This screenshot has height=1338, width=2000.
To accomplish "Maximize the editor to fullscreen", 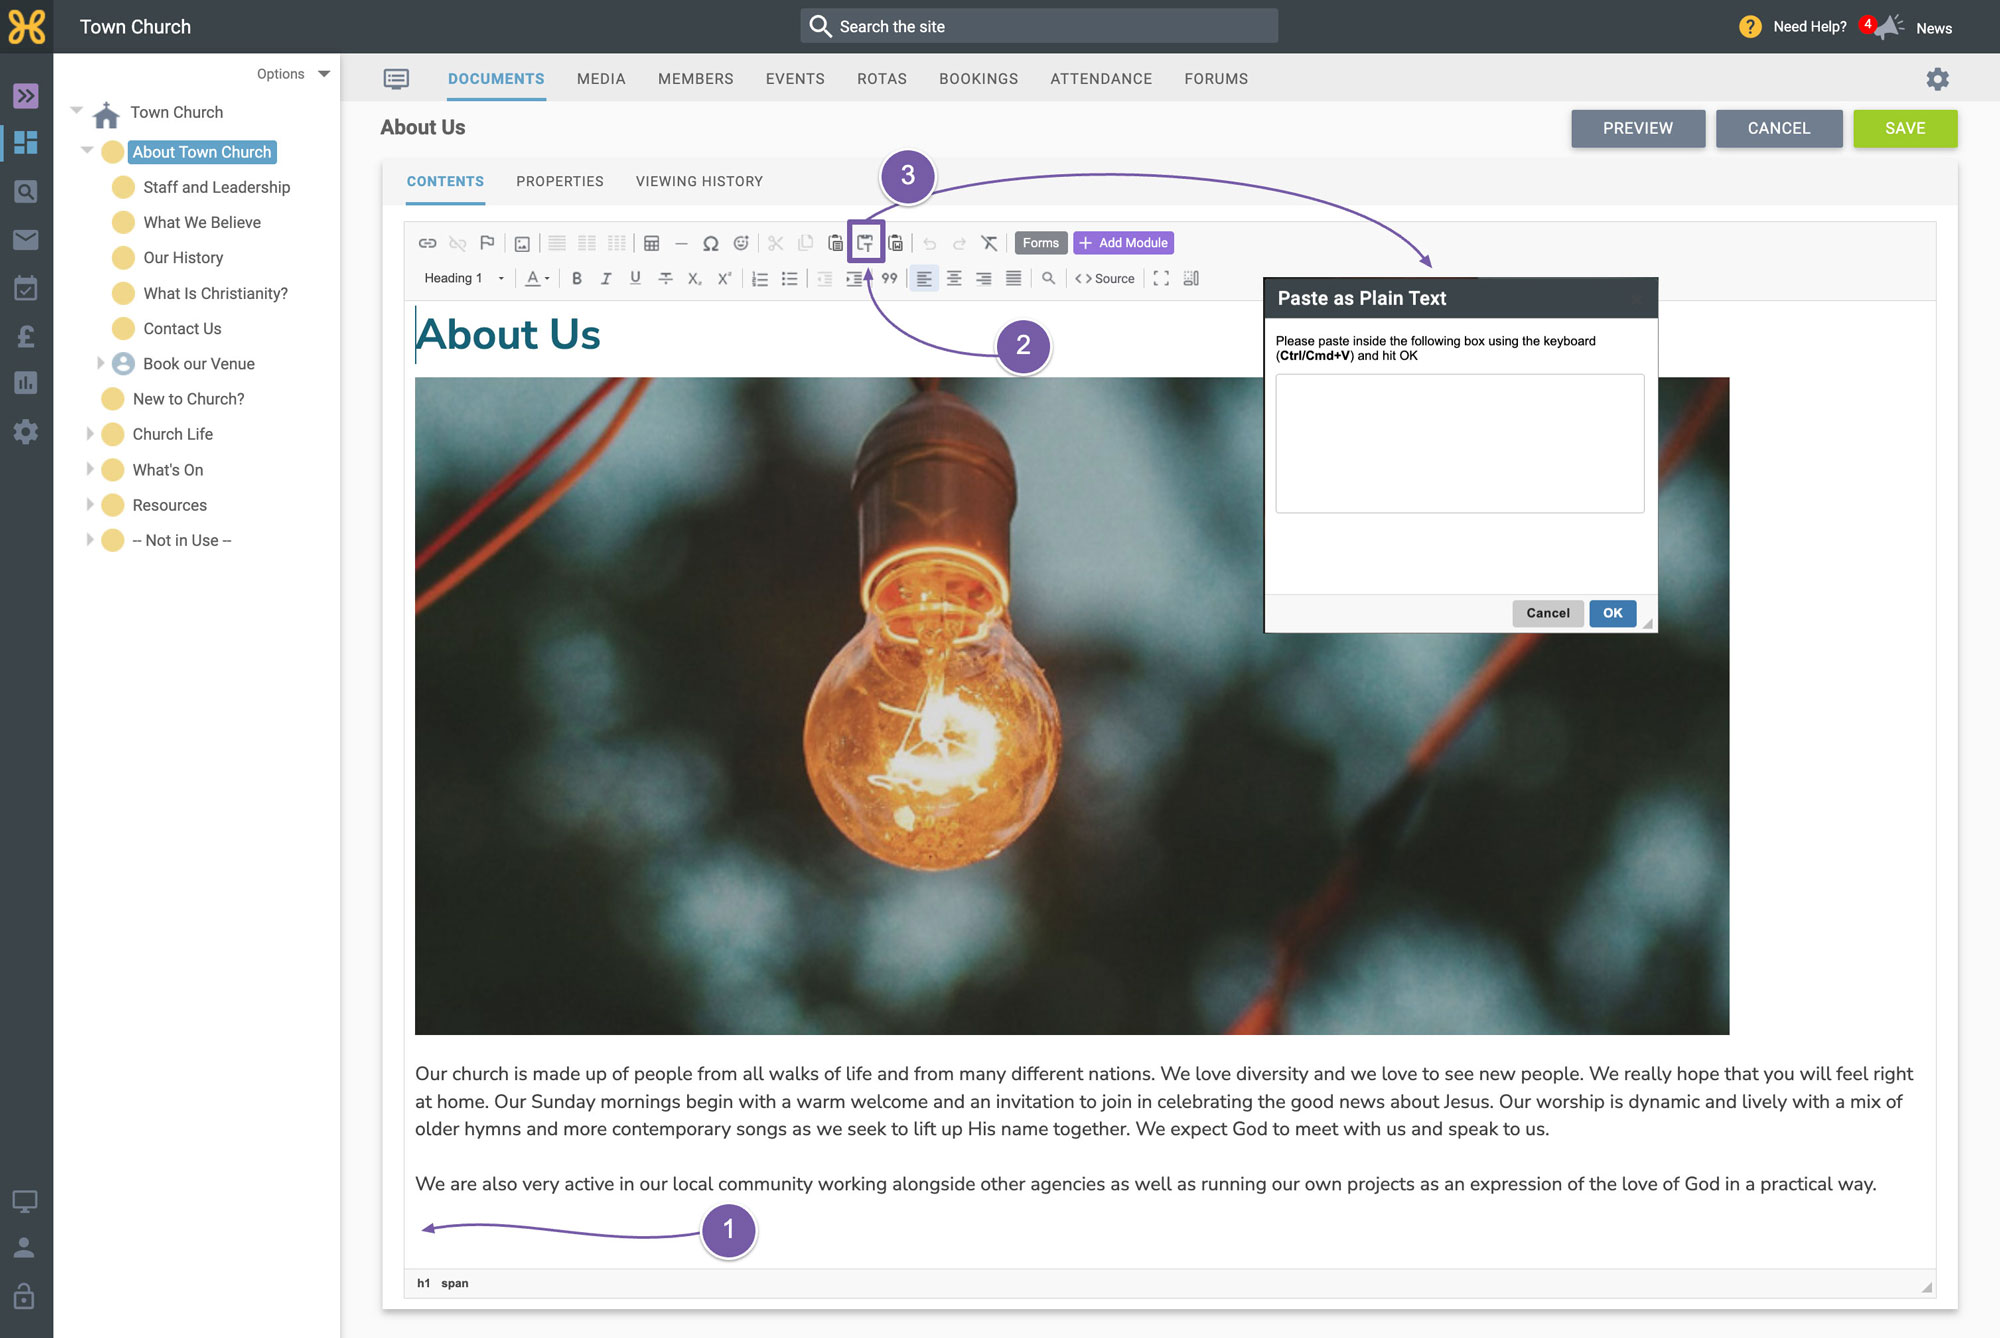I will [x=1161, y=279].
